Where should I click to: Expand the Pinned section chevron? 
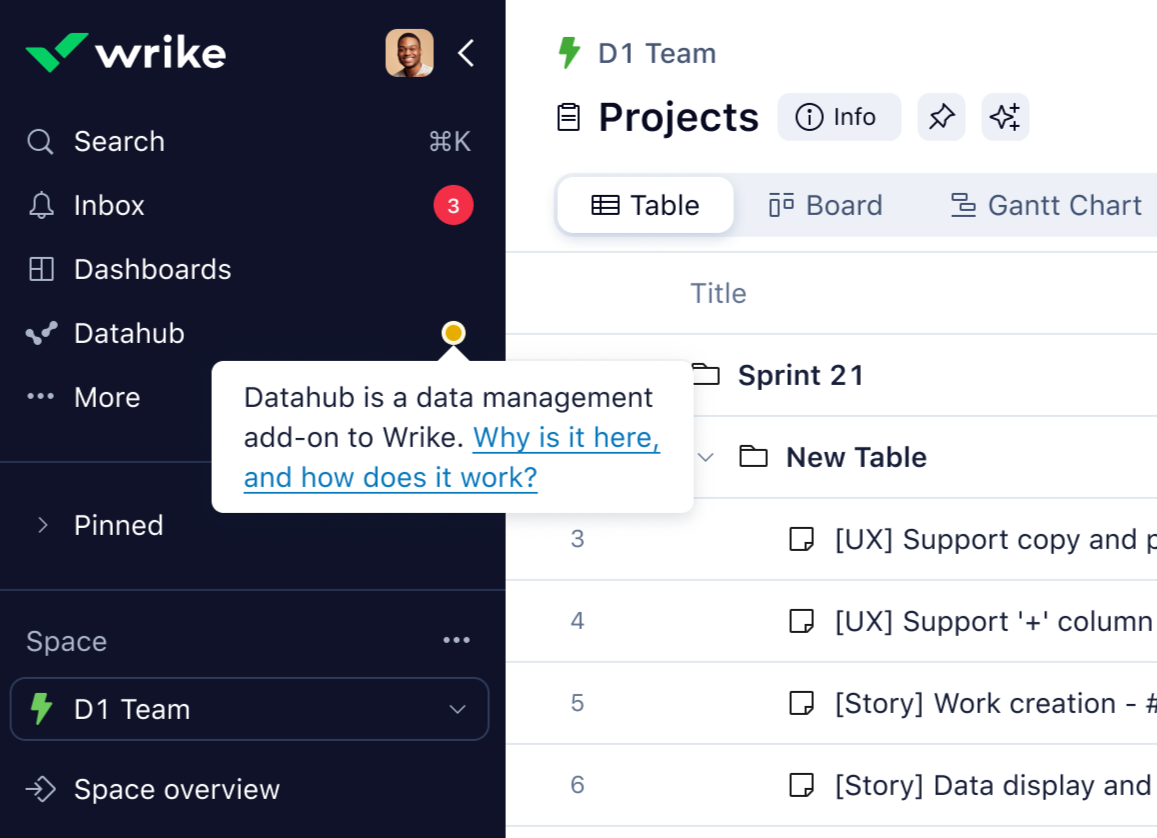tap(43, 525)
